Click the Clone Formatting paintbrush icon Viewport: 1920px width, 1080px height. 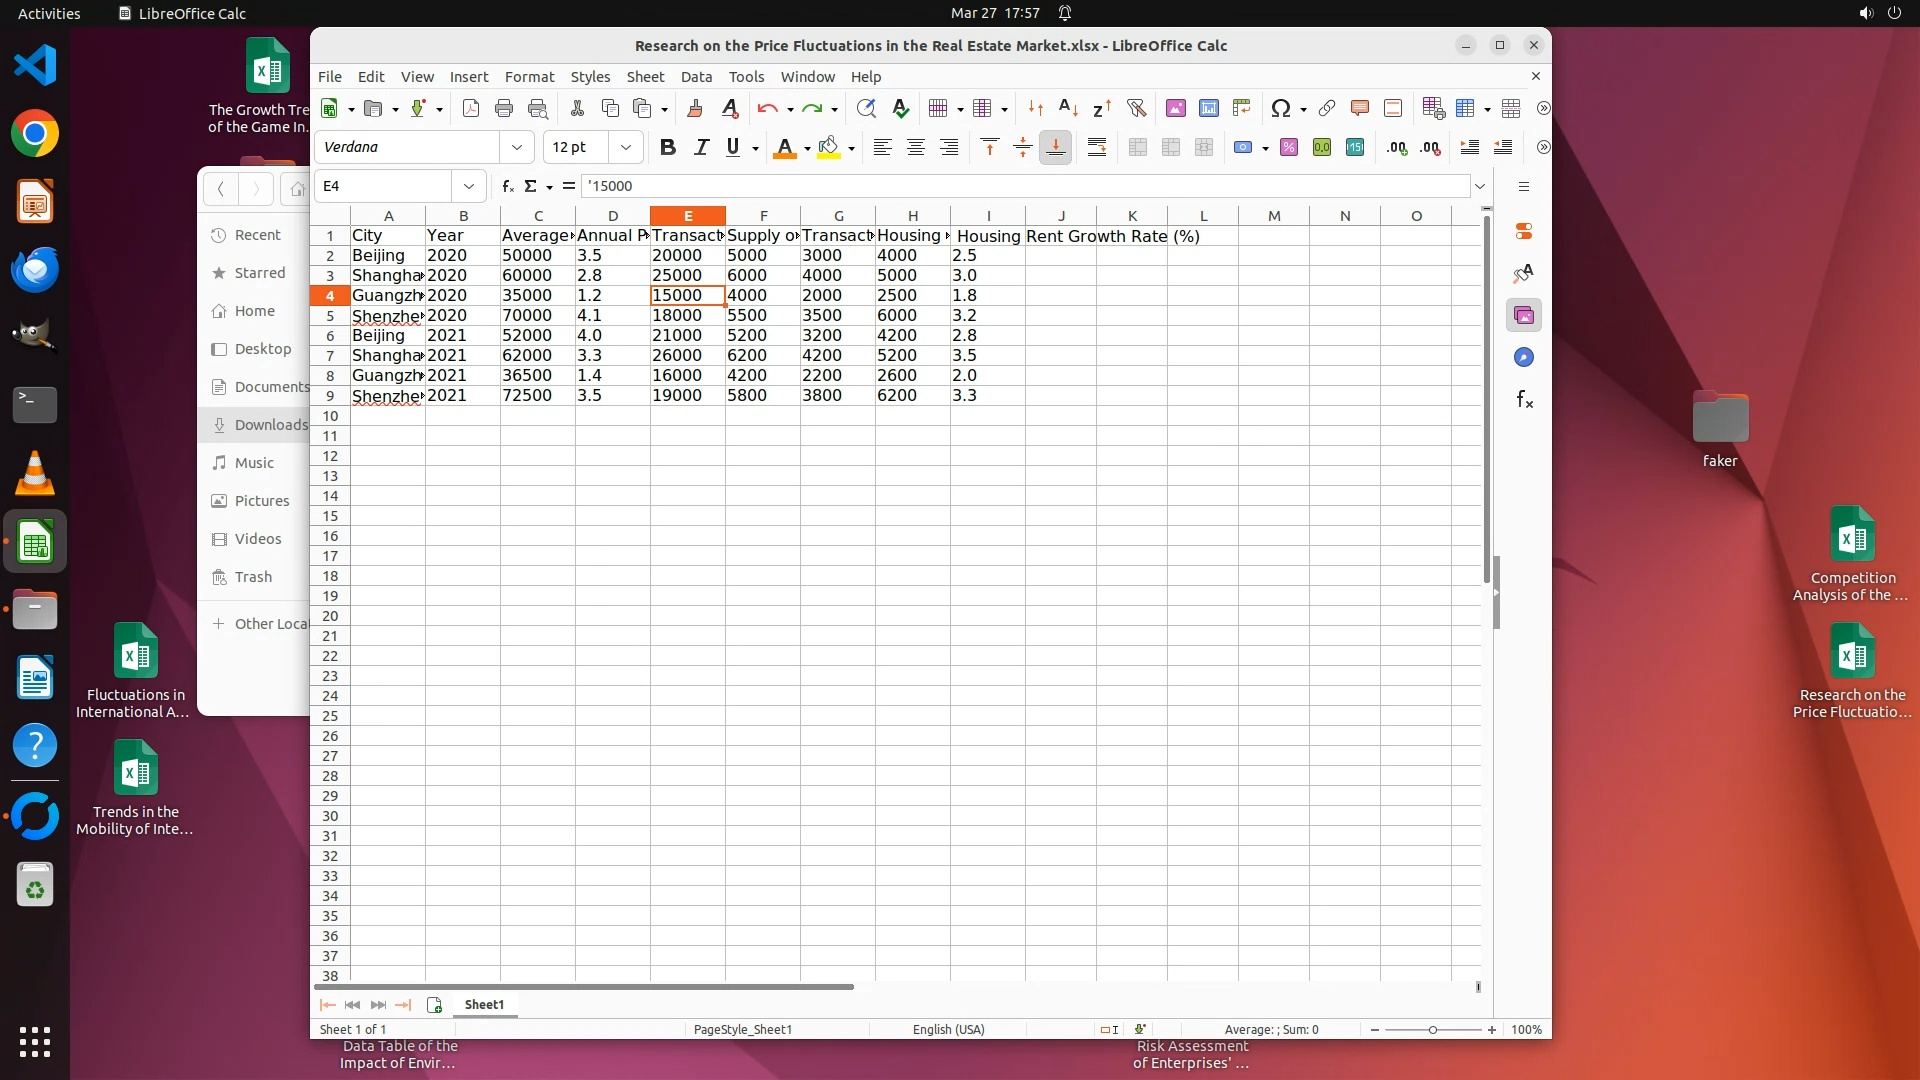tap(695, 108)
